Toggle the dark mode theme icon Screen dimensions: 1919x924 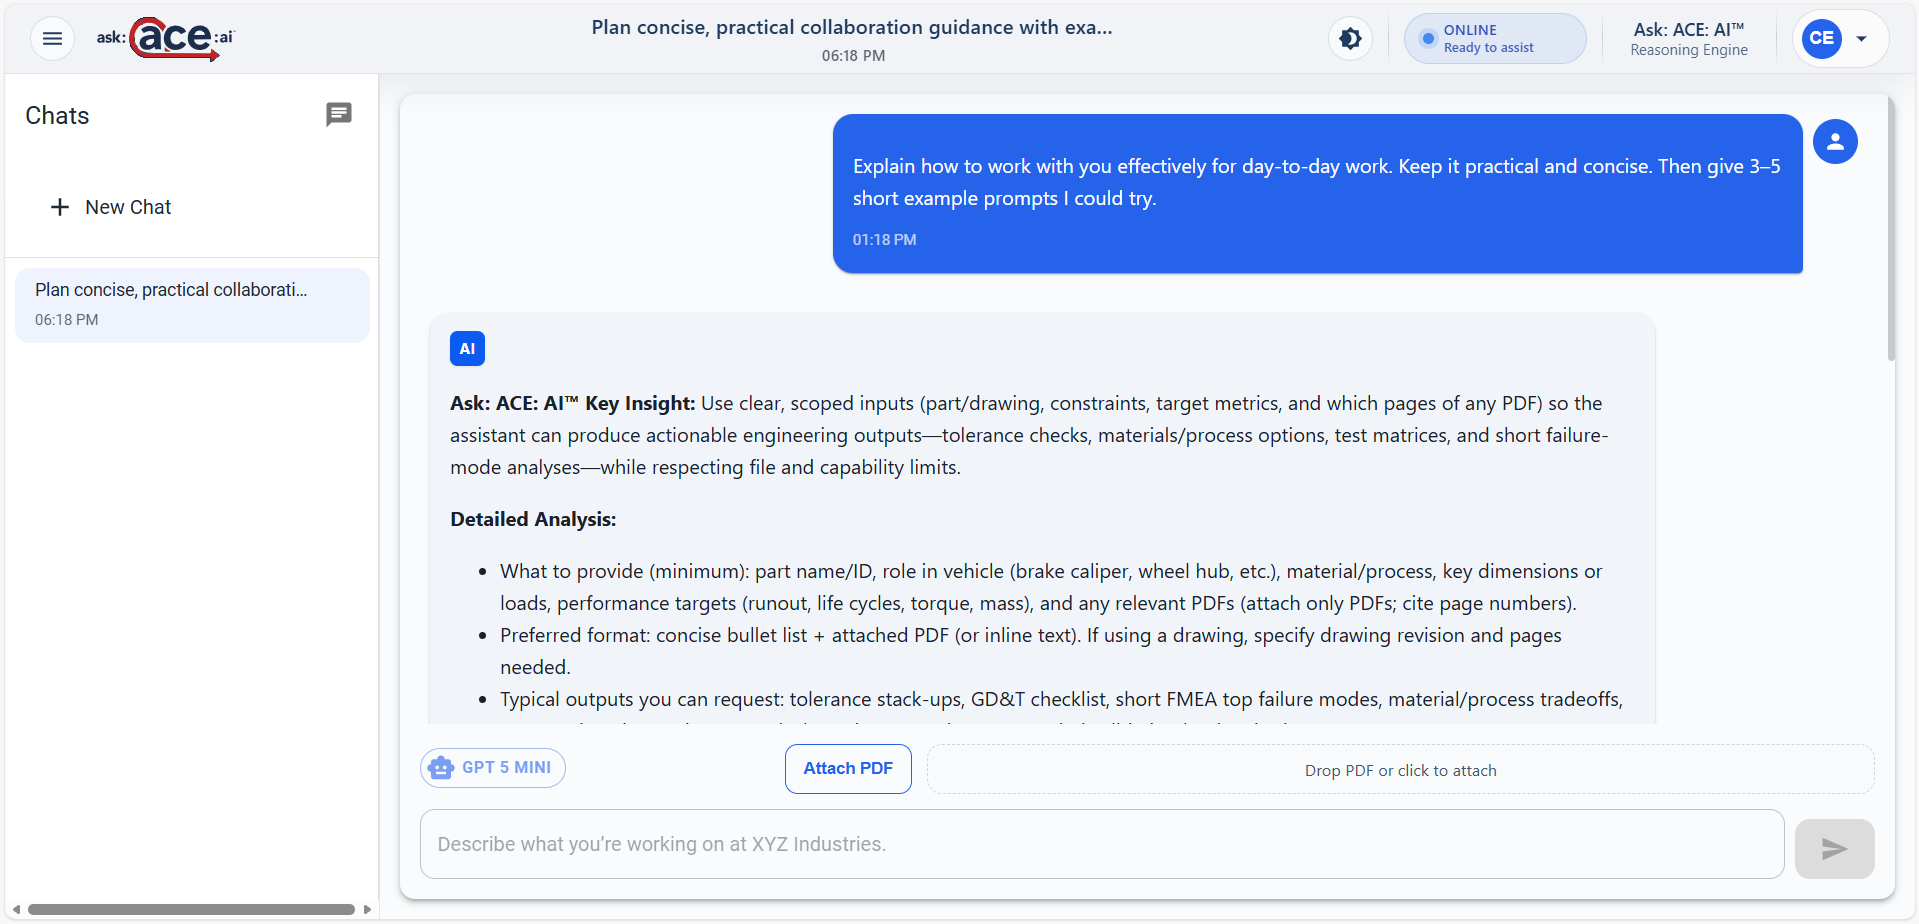tap(1350, 37)
